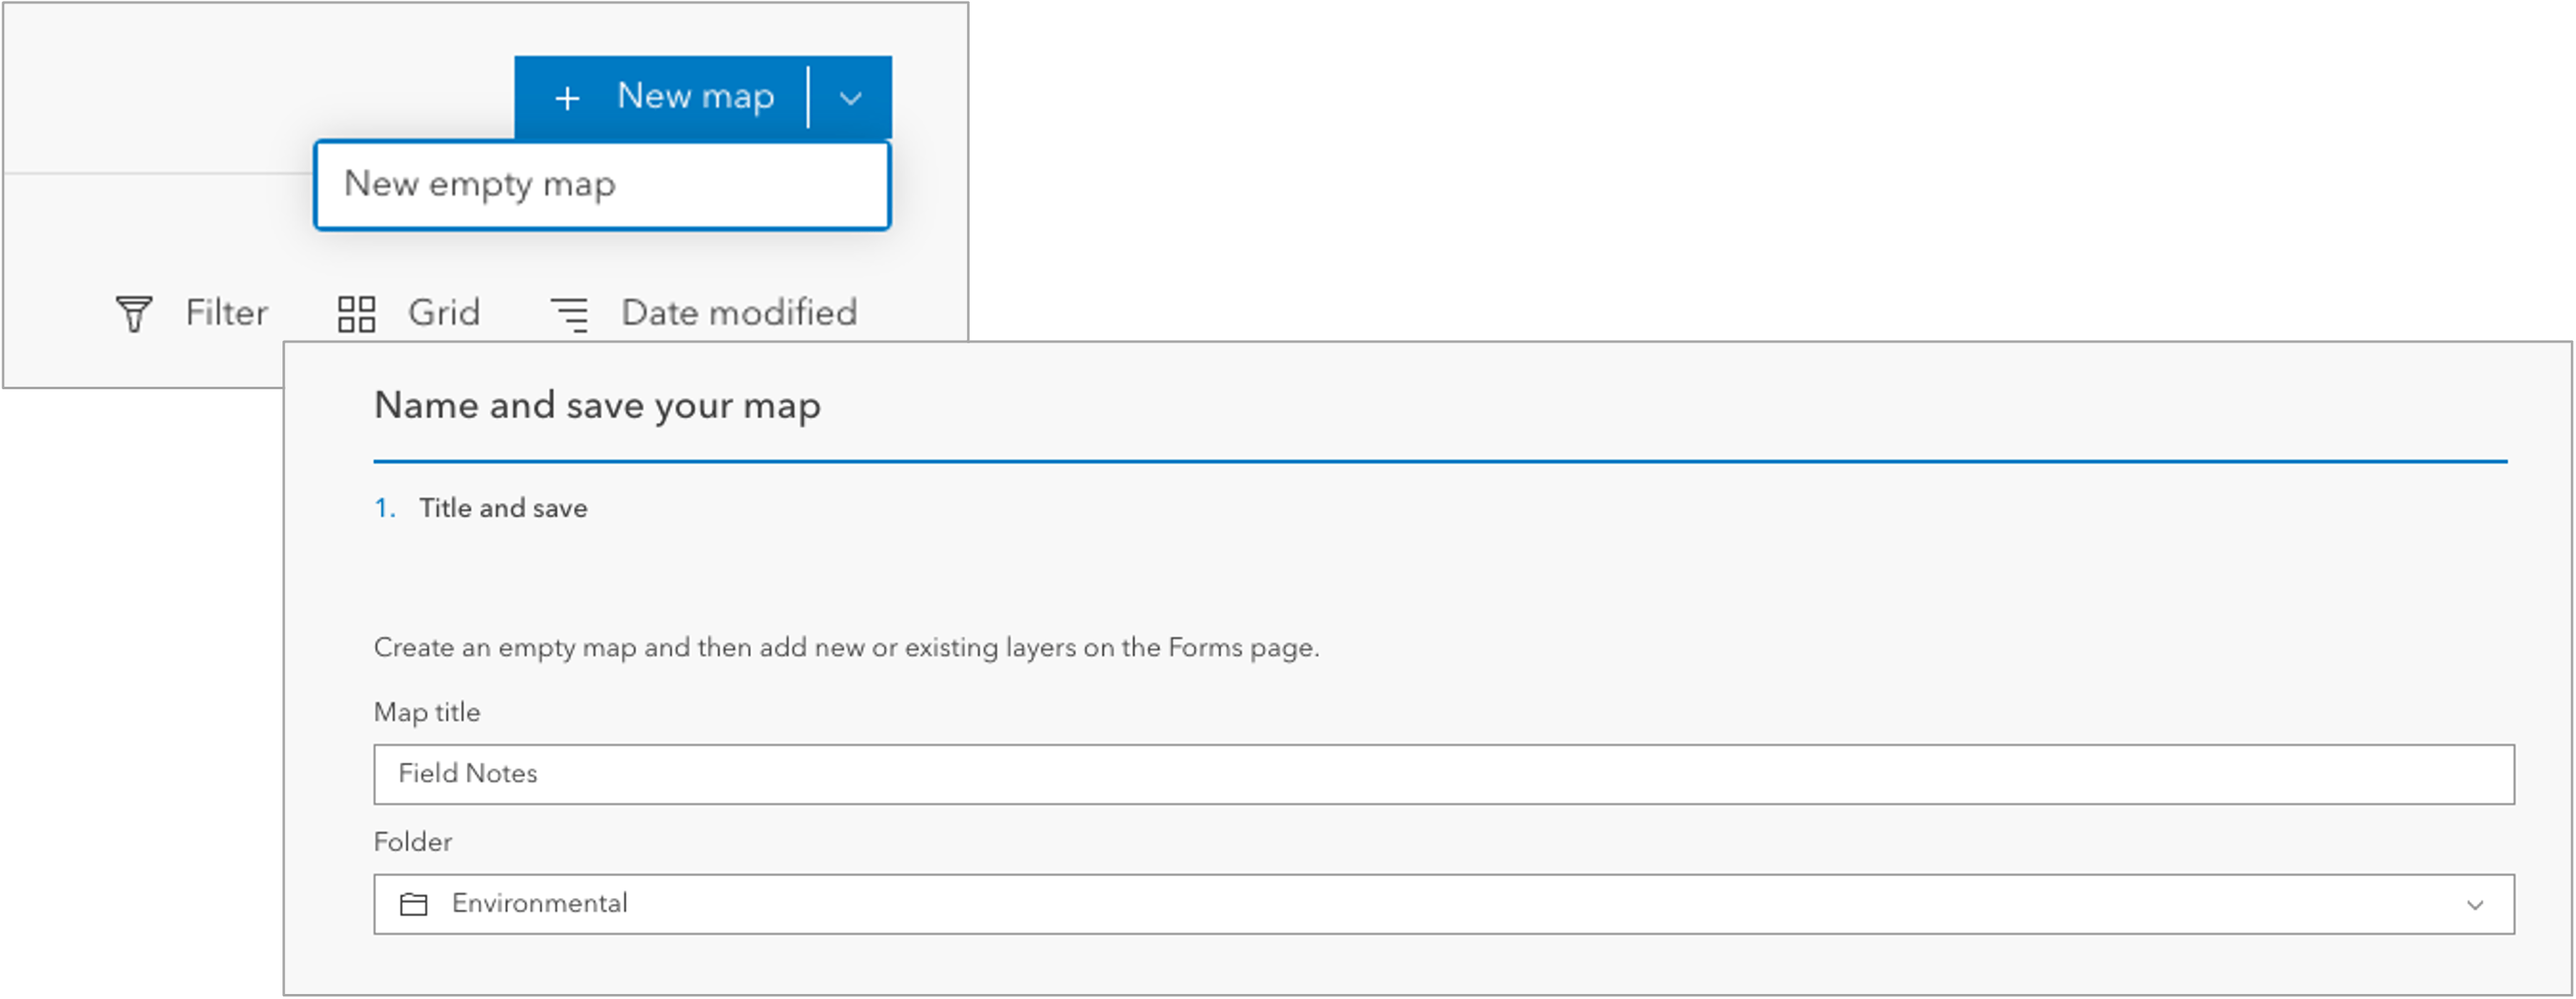Image resolution: width=2576 pixels, height=999 pixels.
Task: Click the folder icon beside Environmental
Action: tap(415, 903)
